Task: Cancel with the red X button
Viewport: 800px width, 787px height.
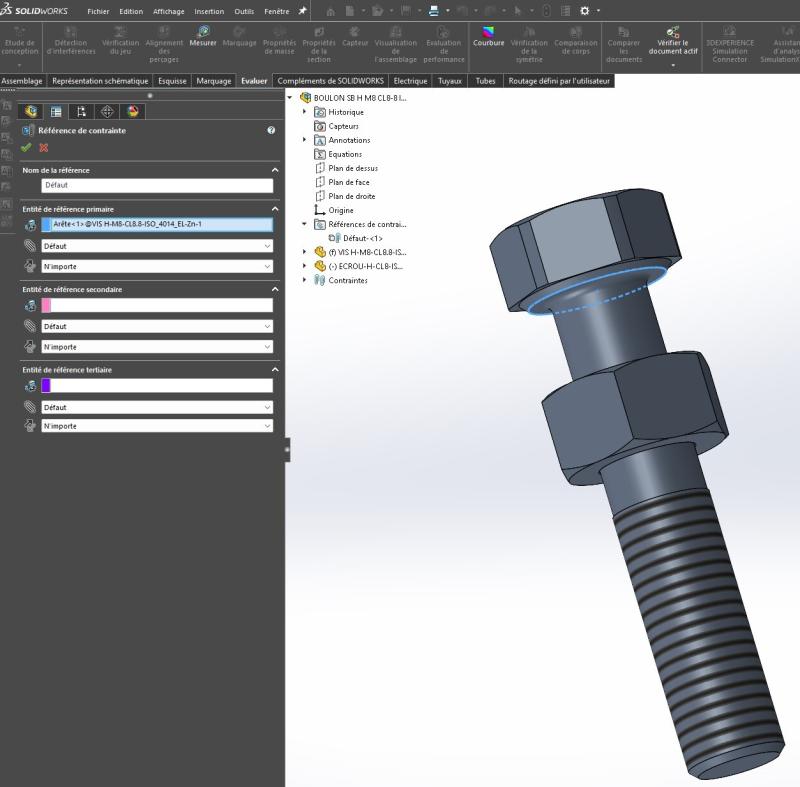Action: [43, 147]
